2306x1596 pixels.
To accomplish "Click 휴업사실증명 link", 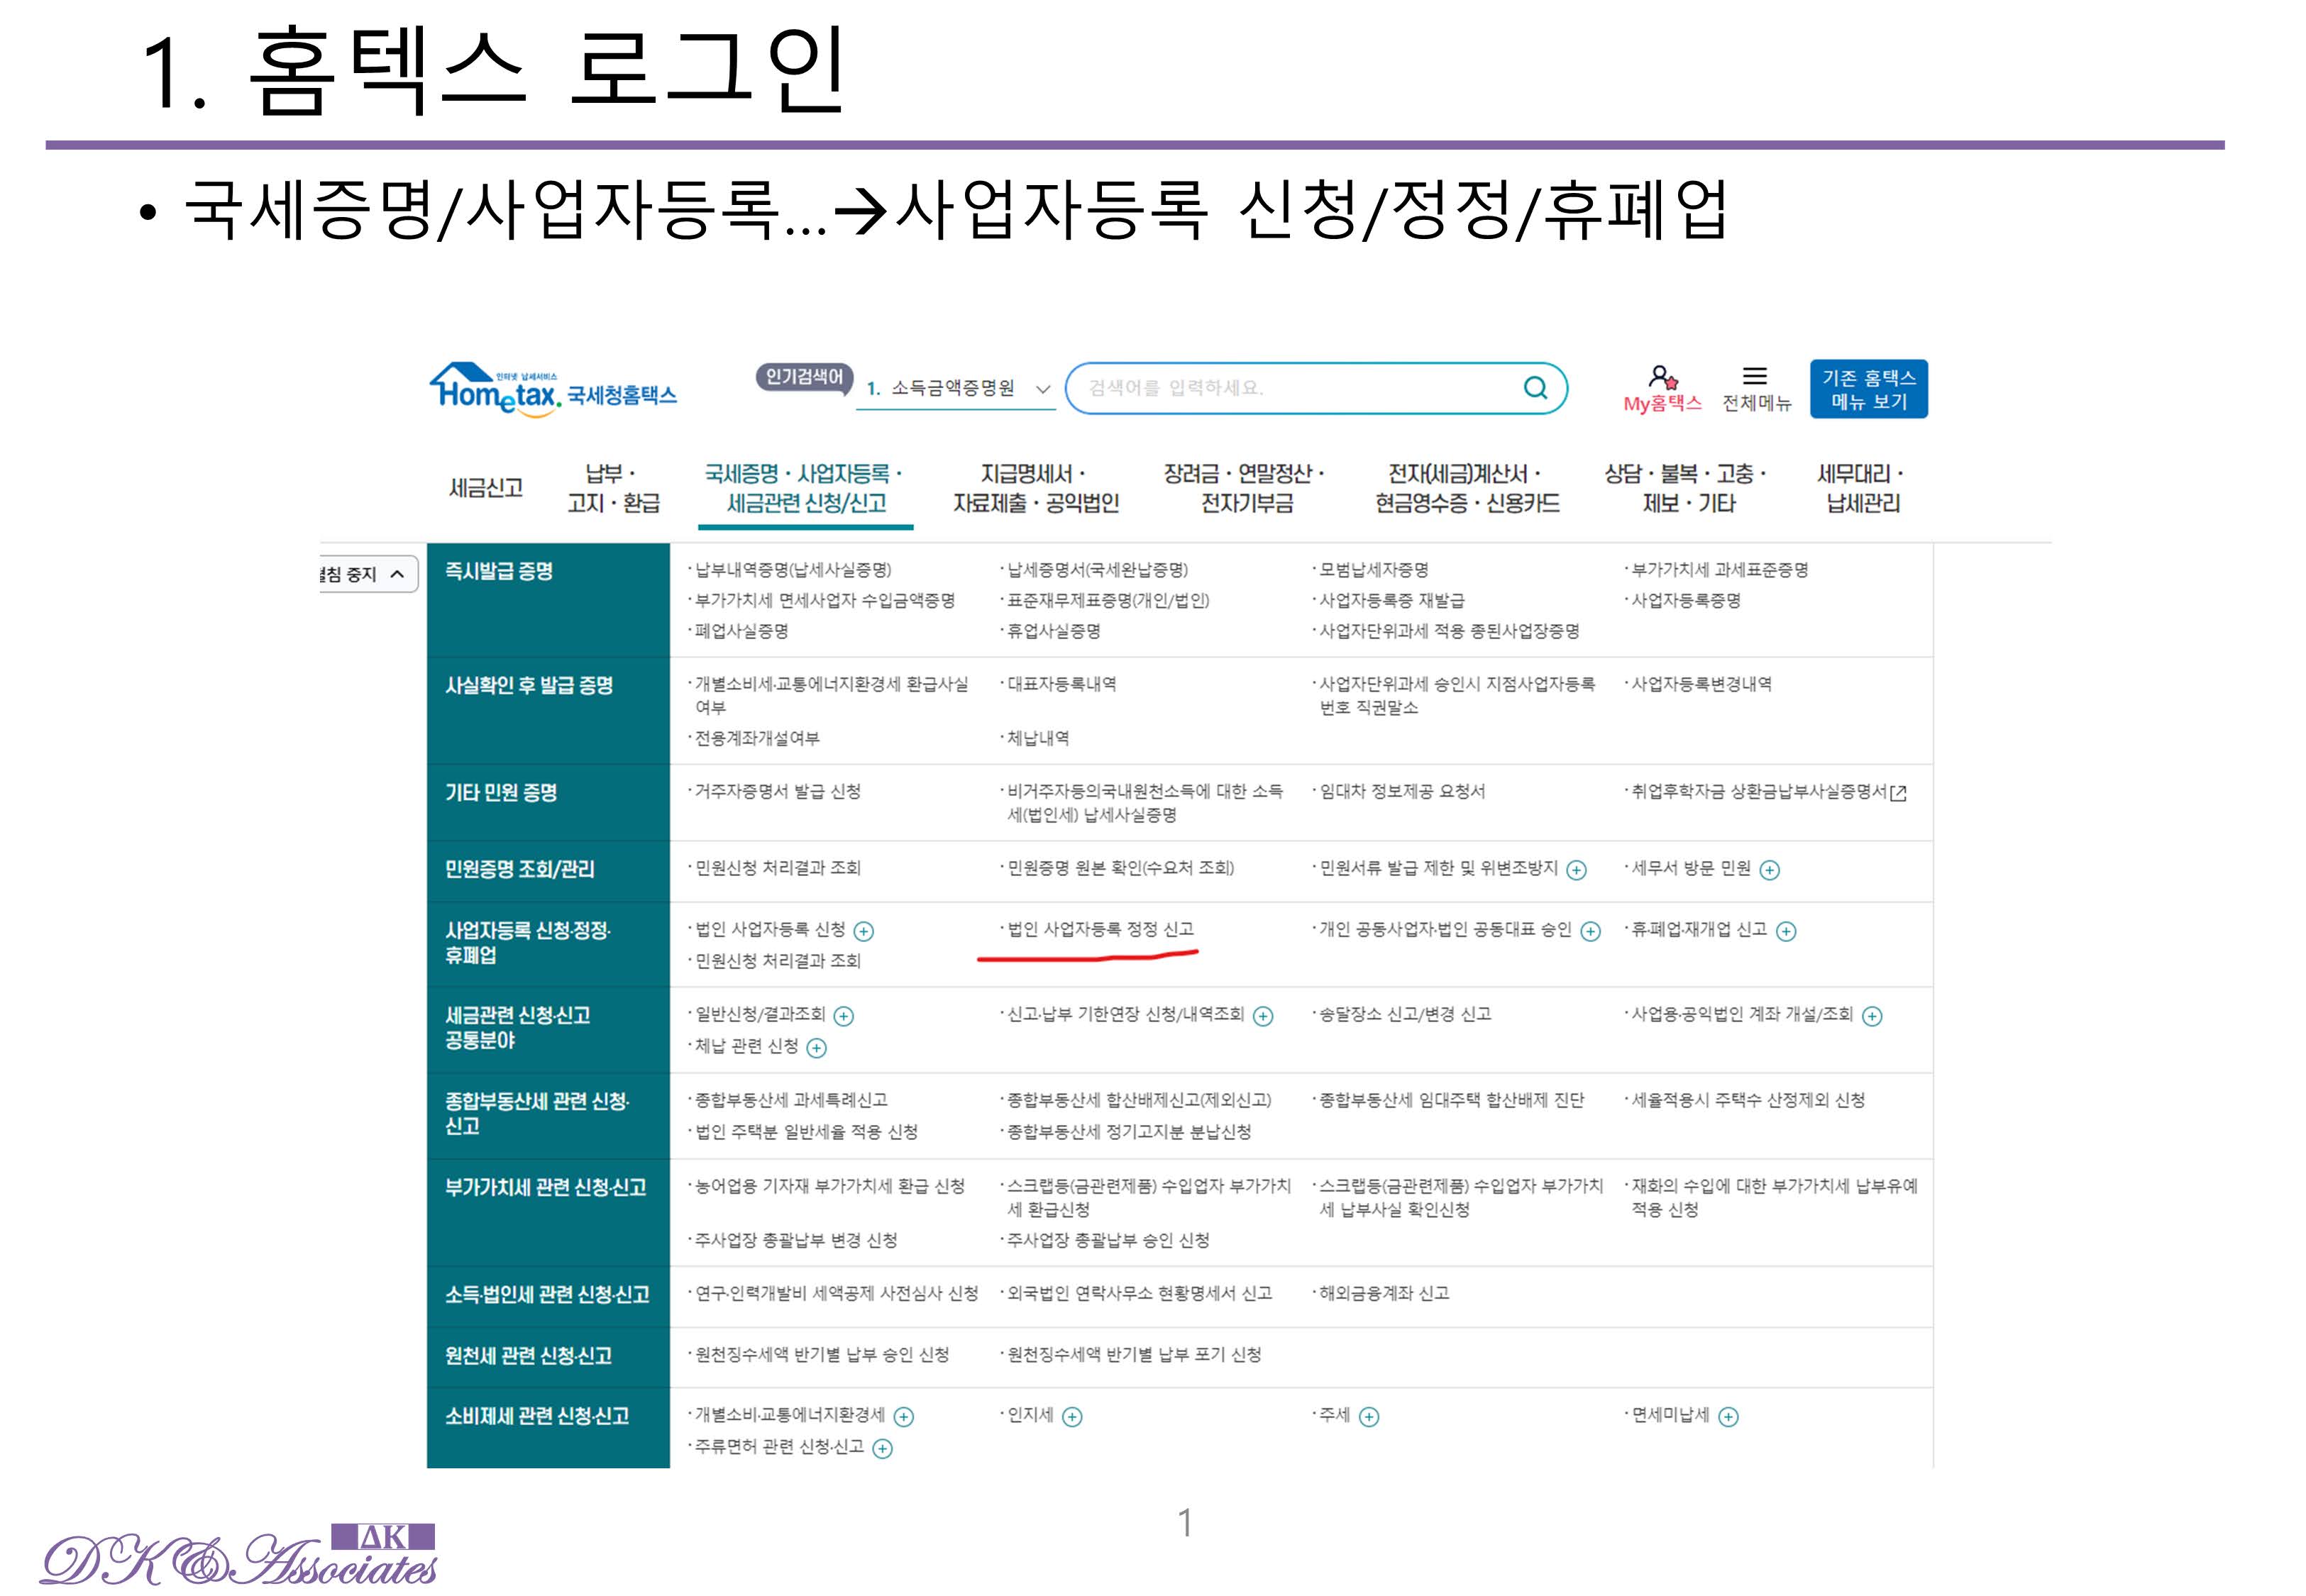I will (x=1053, y=632).
